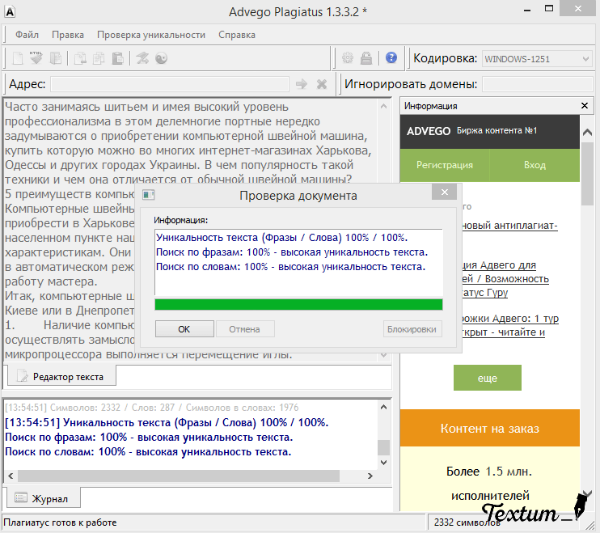Viewport: 600px width, 533px height.
Task: Click the log horizontal scroll right arrow
Action: 370,476
